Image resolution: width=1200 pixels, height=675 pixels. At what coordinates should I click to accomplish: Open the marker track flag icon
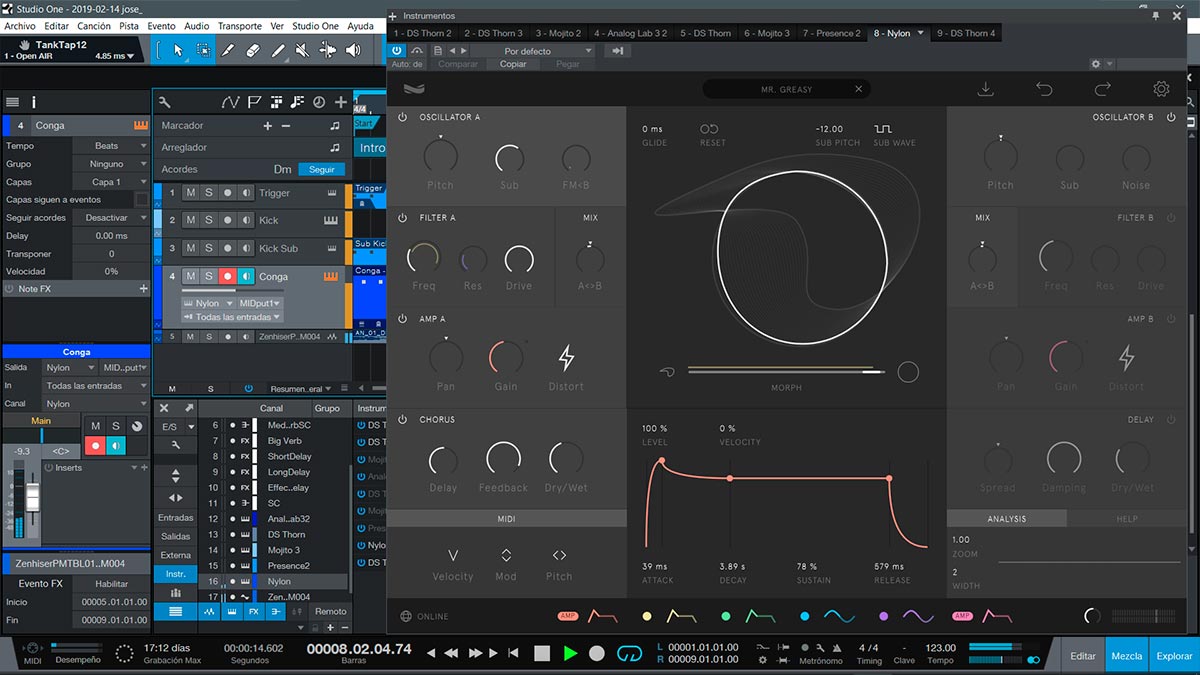(254, 102)
